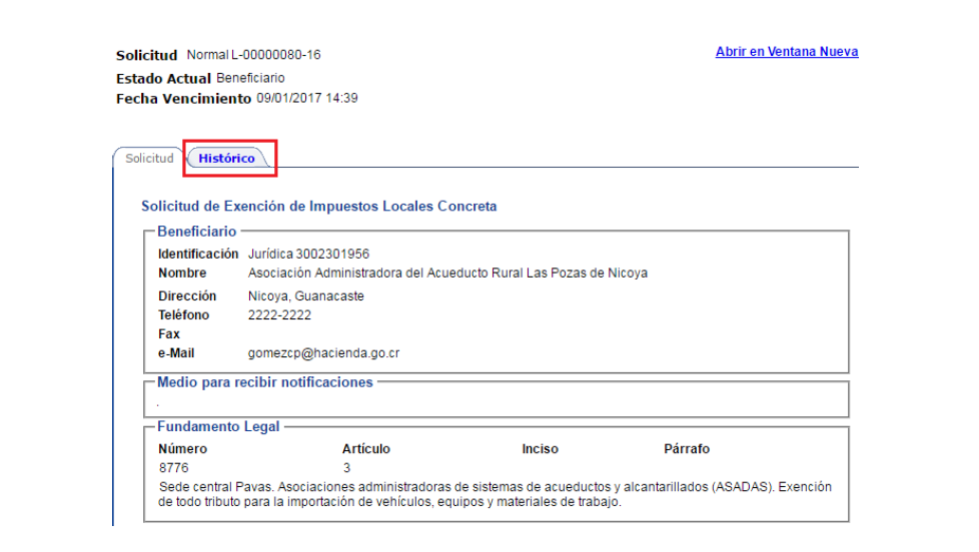979x552 pixels.
Task: Switch to the Histórico tab
Action: (x=227, y=159)
